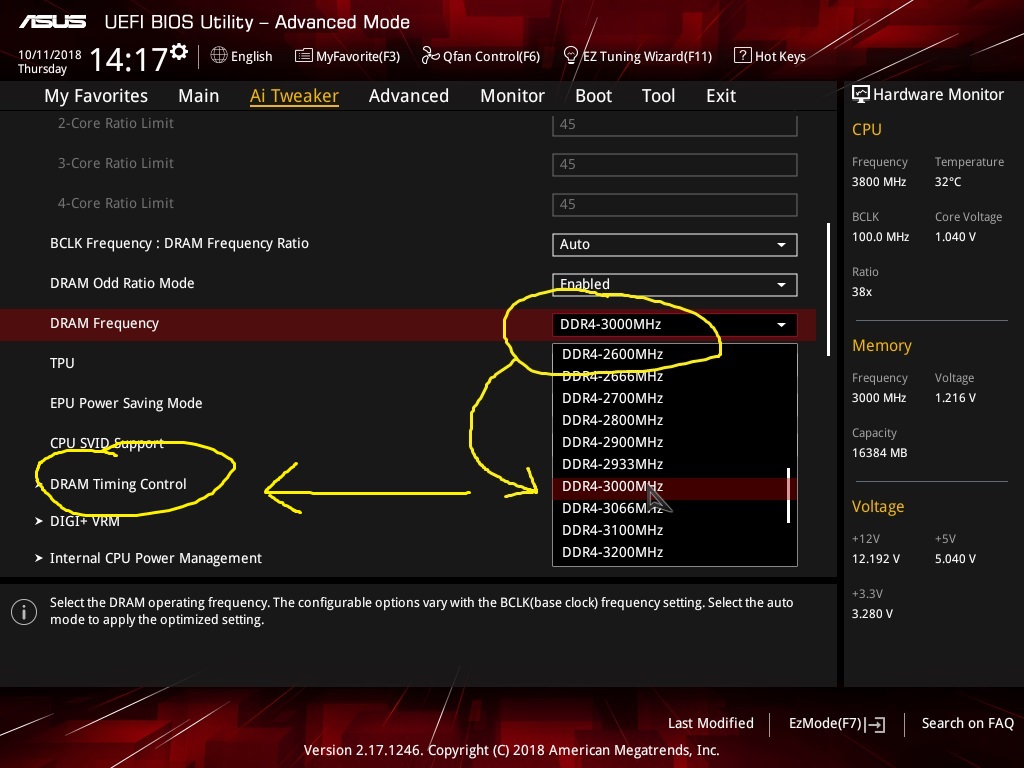Click the Core Voltage value 1.040 V
The image size is (1024, 768).
click(955, 236)
